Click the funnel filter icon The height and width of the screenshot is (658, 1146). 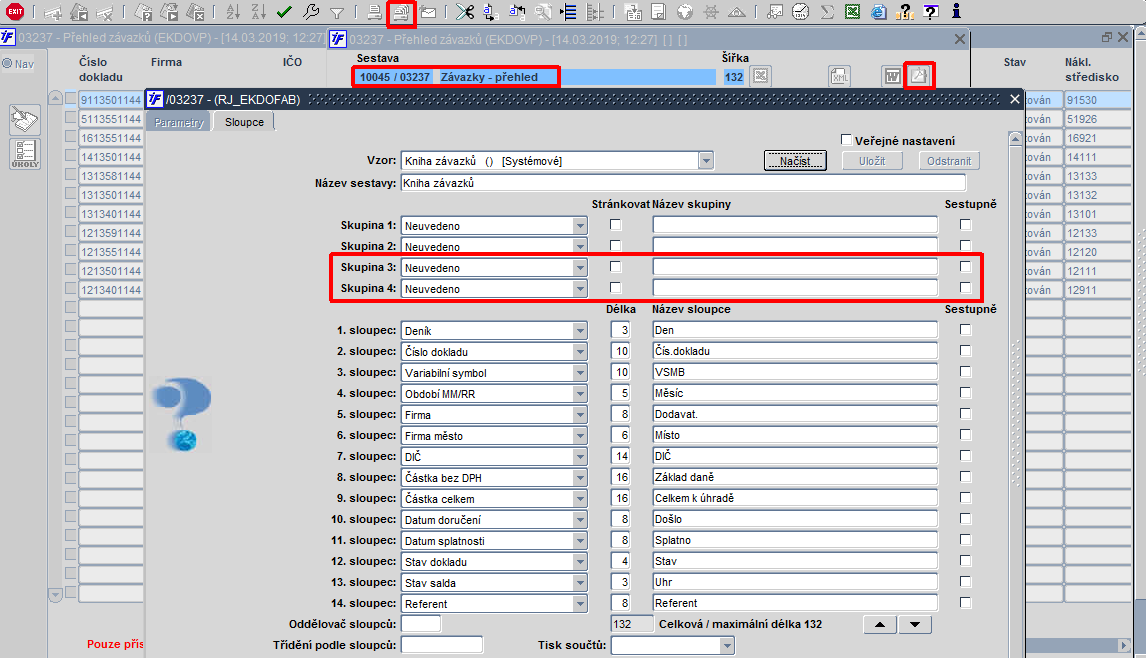click(x=337, y=12)
